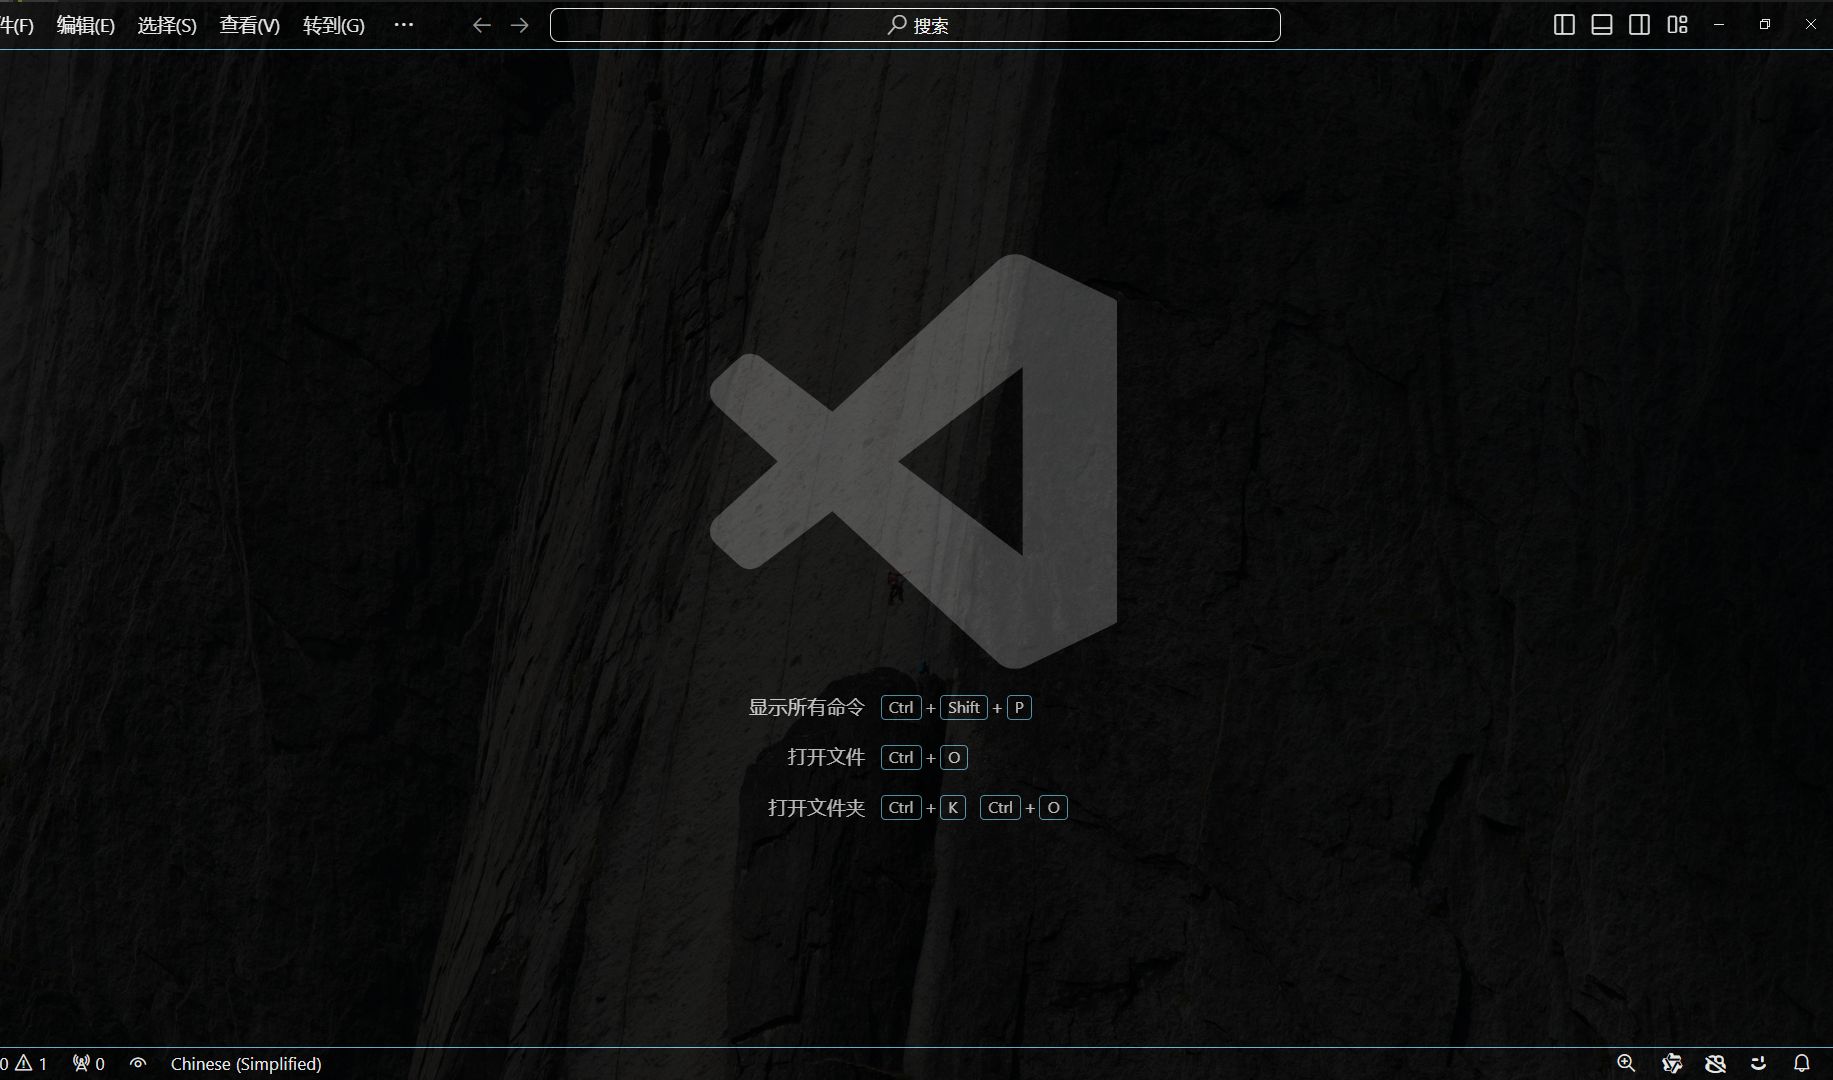
Task: Open the 编辑(E) menu
Action: pyautogui.click(x=86, y=25)
